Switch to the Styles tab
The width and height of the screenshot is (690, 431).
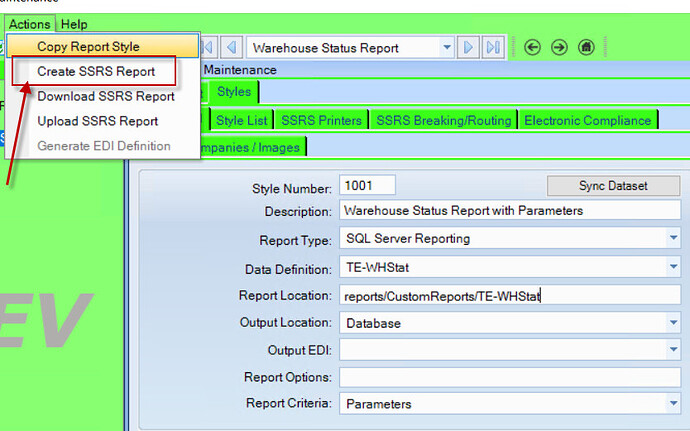[234, 92]
